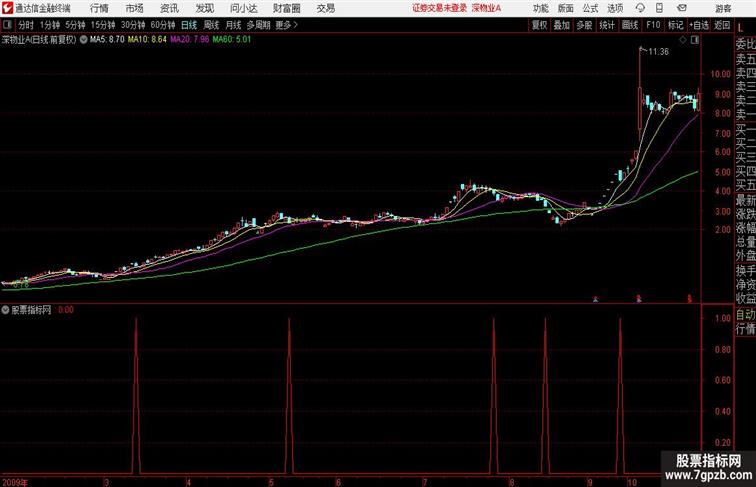This screenshot has height=487, width=756.
Task: Click the L tab on right panel
Action: tap(741, 28)
